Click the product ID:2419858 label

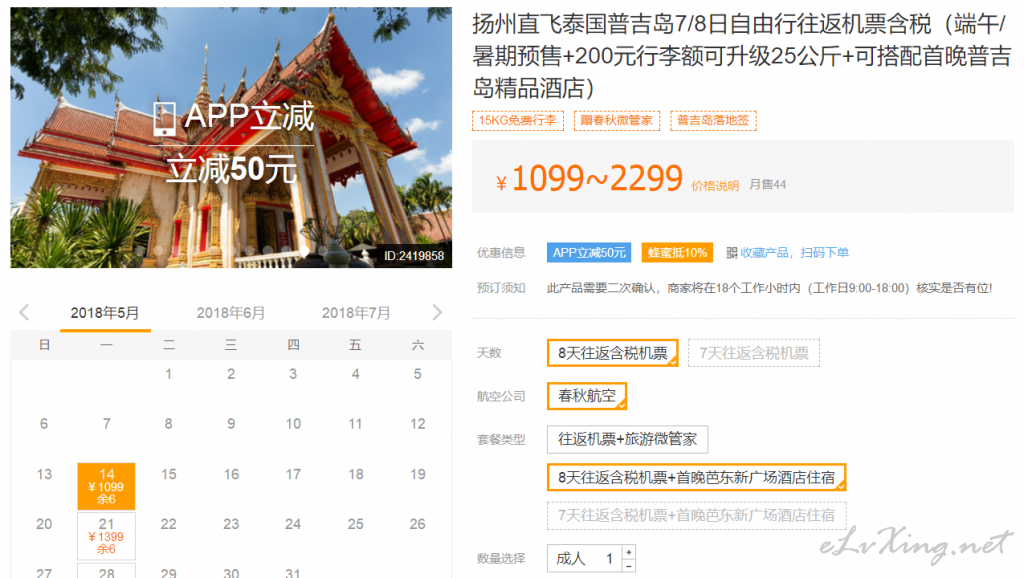pyautogui.click(x=413, y=255)
